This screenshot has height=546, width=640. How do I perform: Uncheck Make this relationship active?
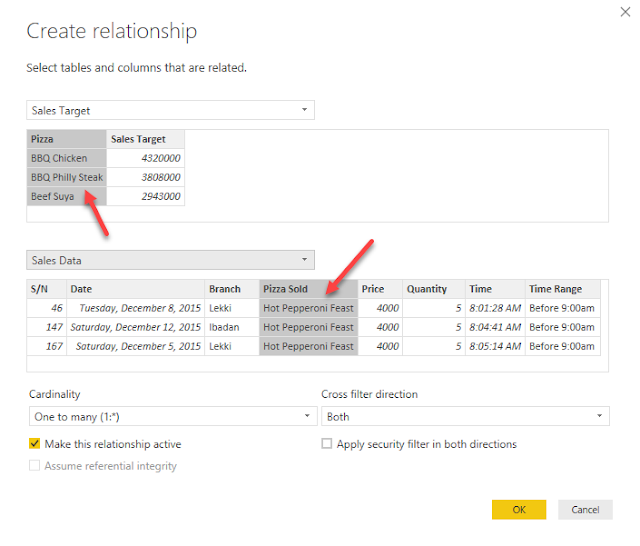[35, 444]
